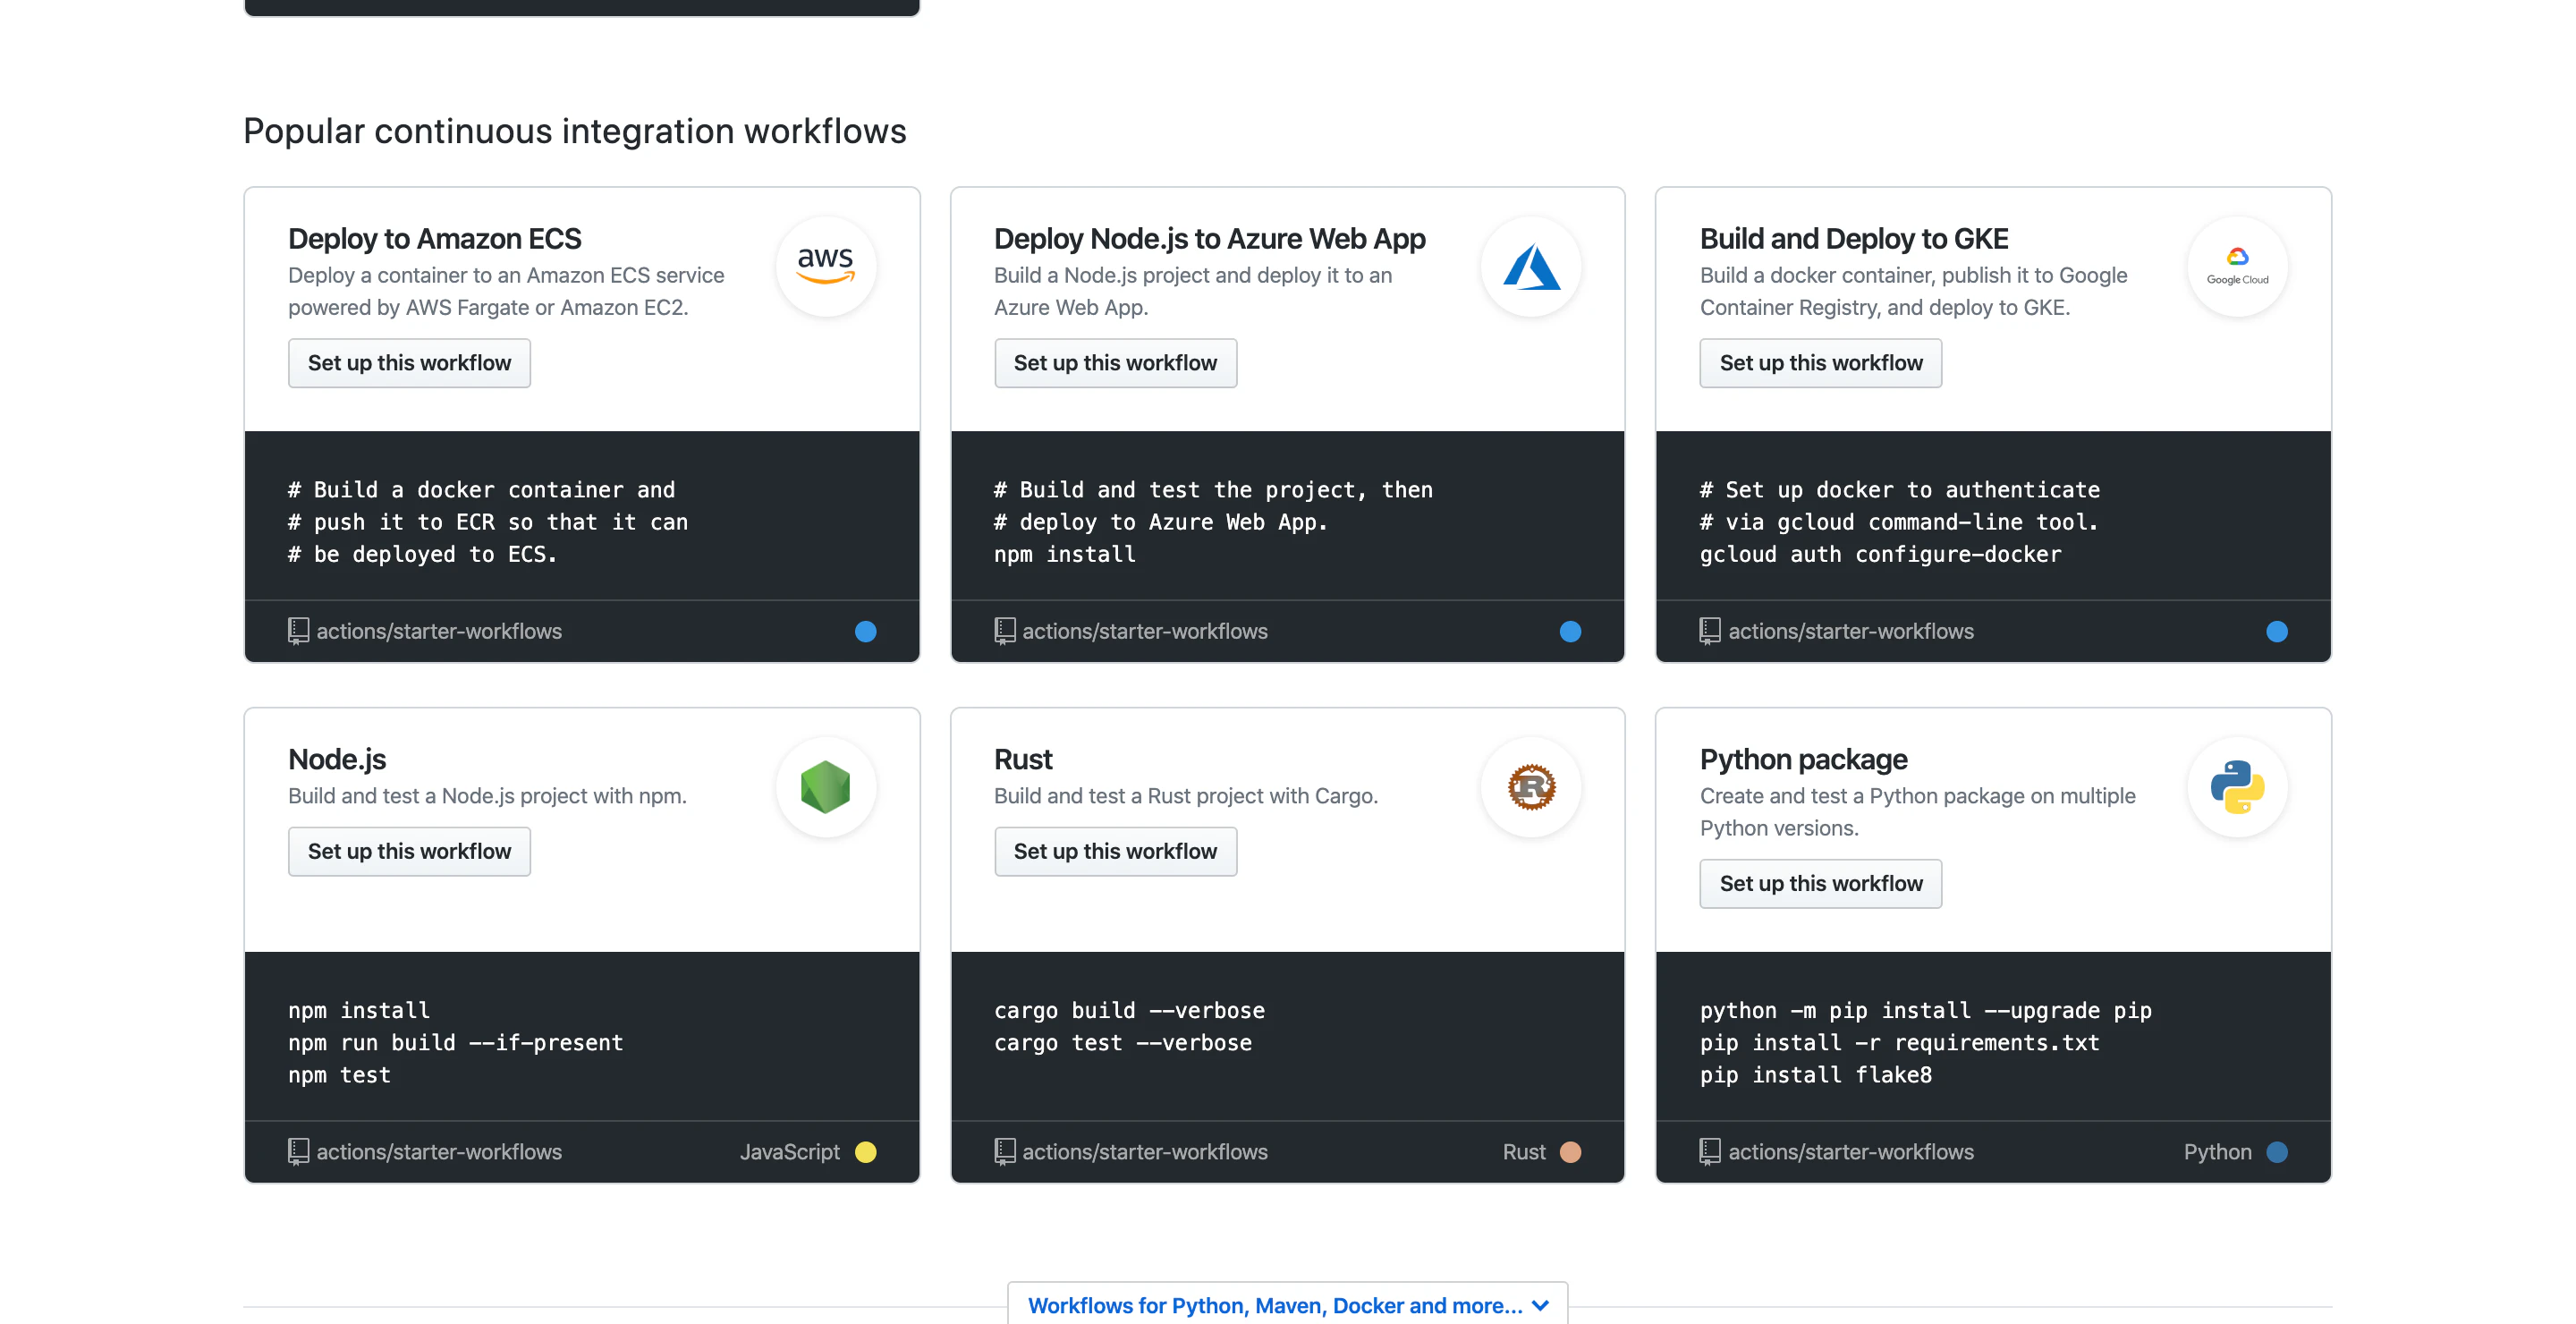This screenshot has width=2576, height=1324.
Task: Click the Rust gear logo icon
Action: point(1531,787)
